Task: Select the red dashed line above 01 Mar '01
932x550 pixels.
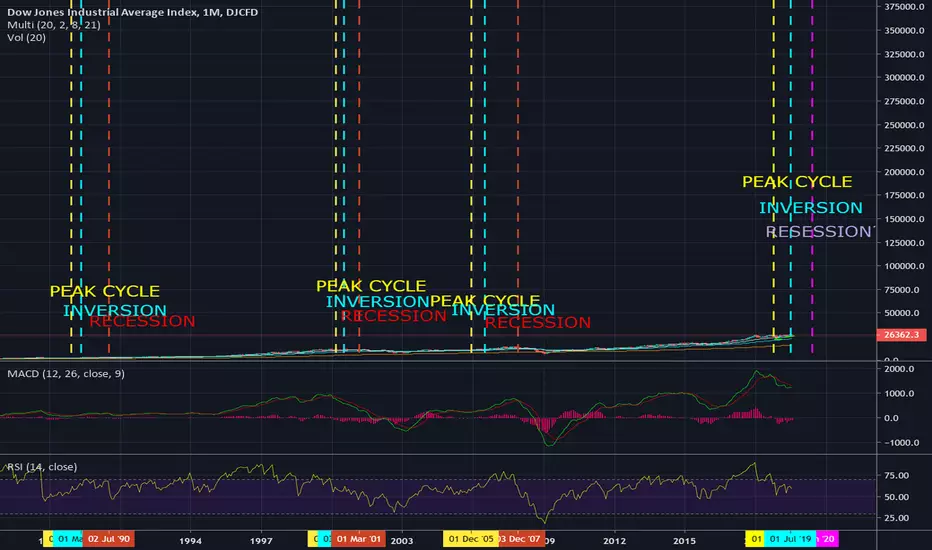Action: pos(359,177)
